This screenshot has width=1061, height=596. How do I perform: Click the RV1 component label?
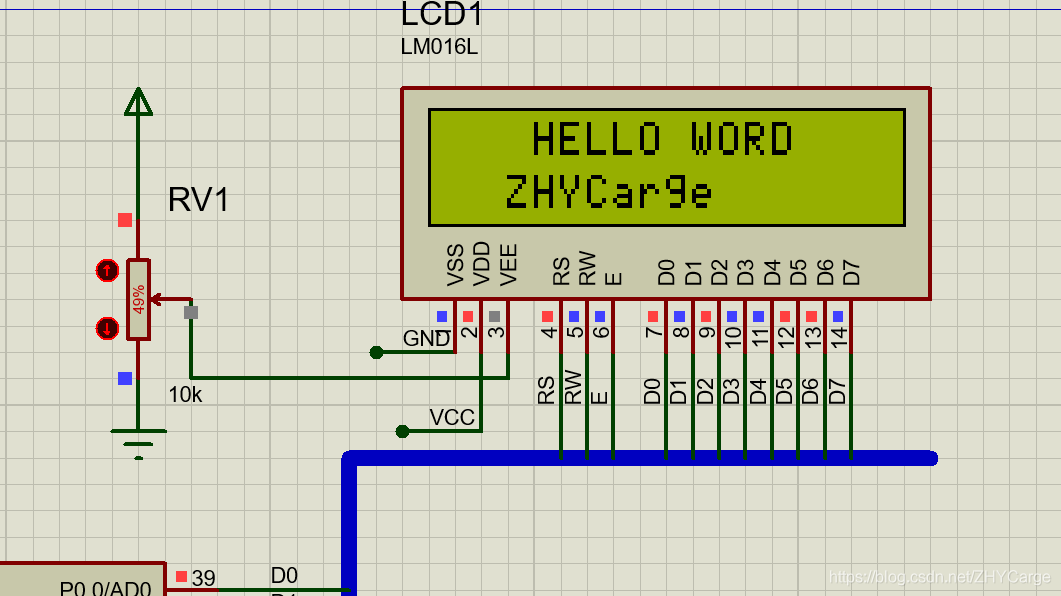pyautogui.click(x=198, y=200)
